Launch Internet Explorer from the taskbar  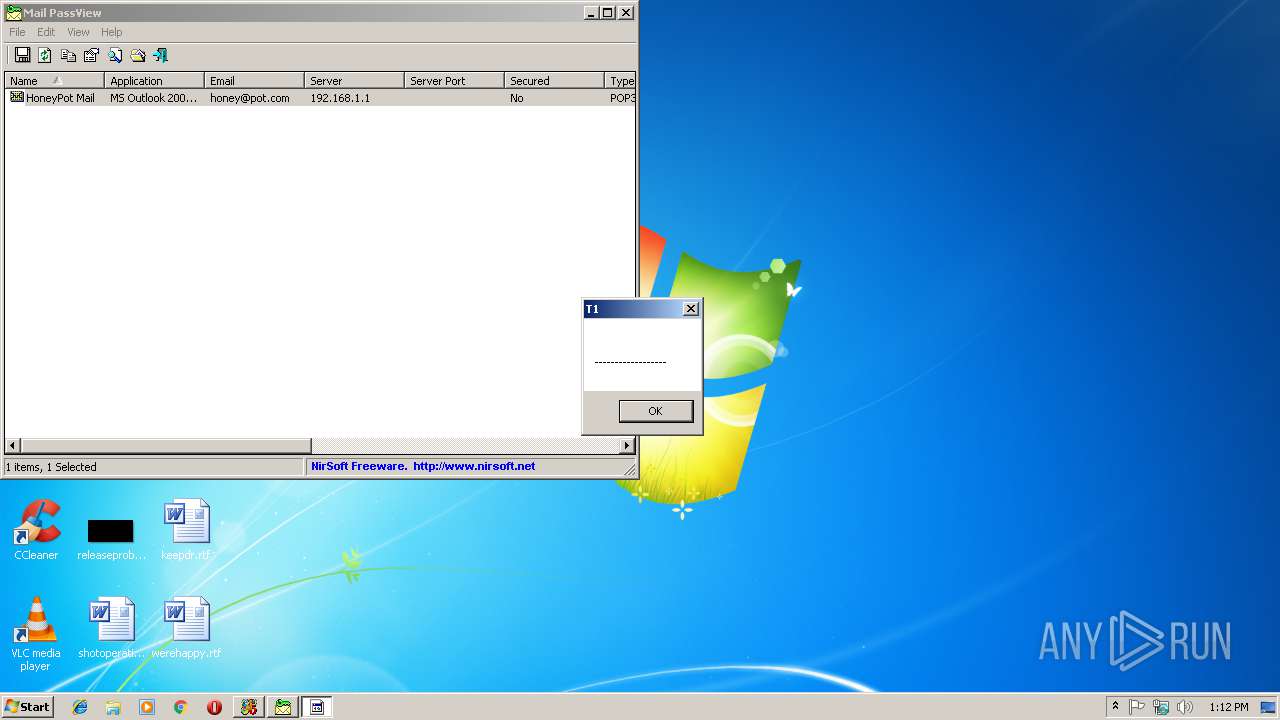coord(80,707)
